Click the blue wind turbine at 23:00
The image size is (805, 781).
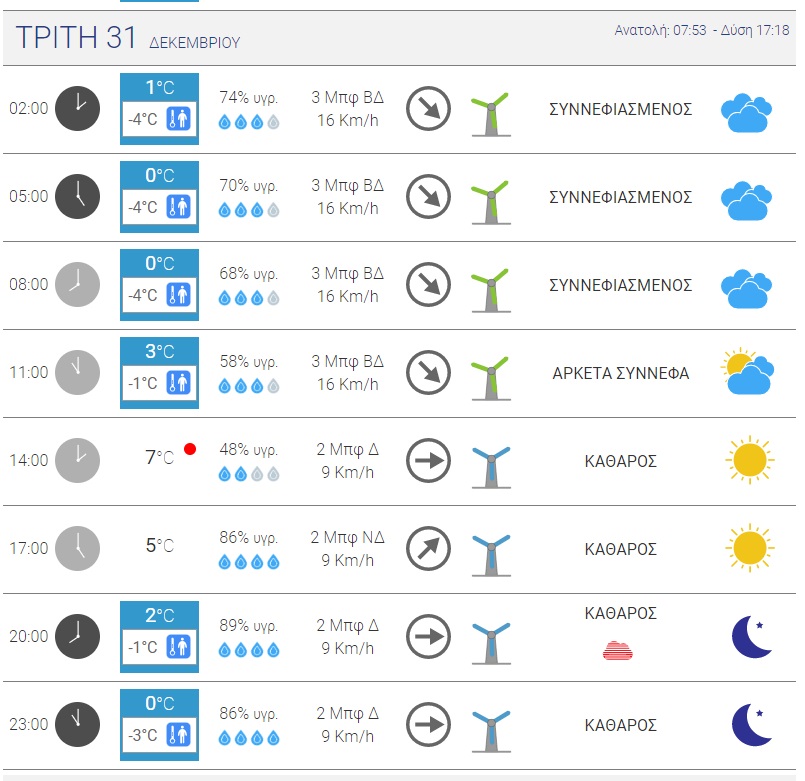pyautogui.click(x=491, y=731)
